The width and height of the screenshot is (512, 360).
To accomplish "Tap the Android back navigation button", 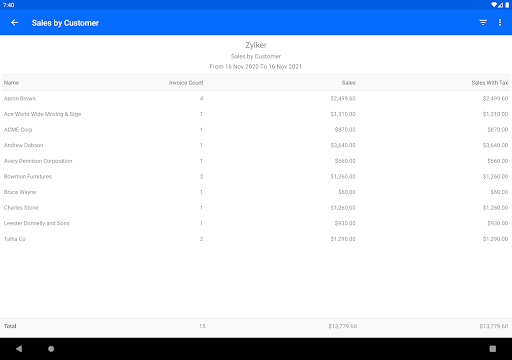I will [x=19, y=349].
